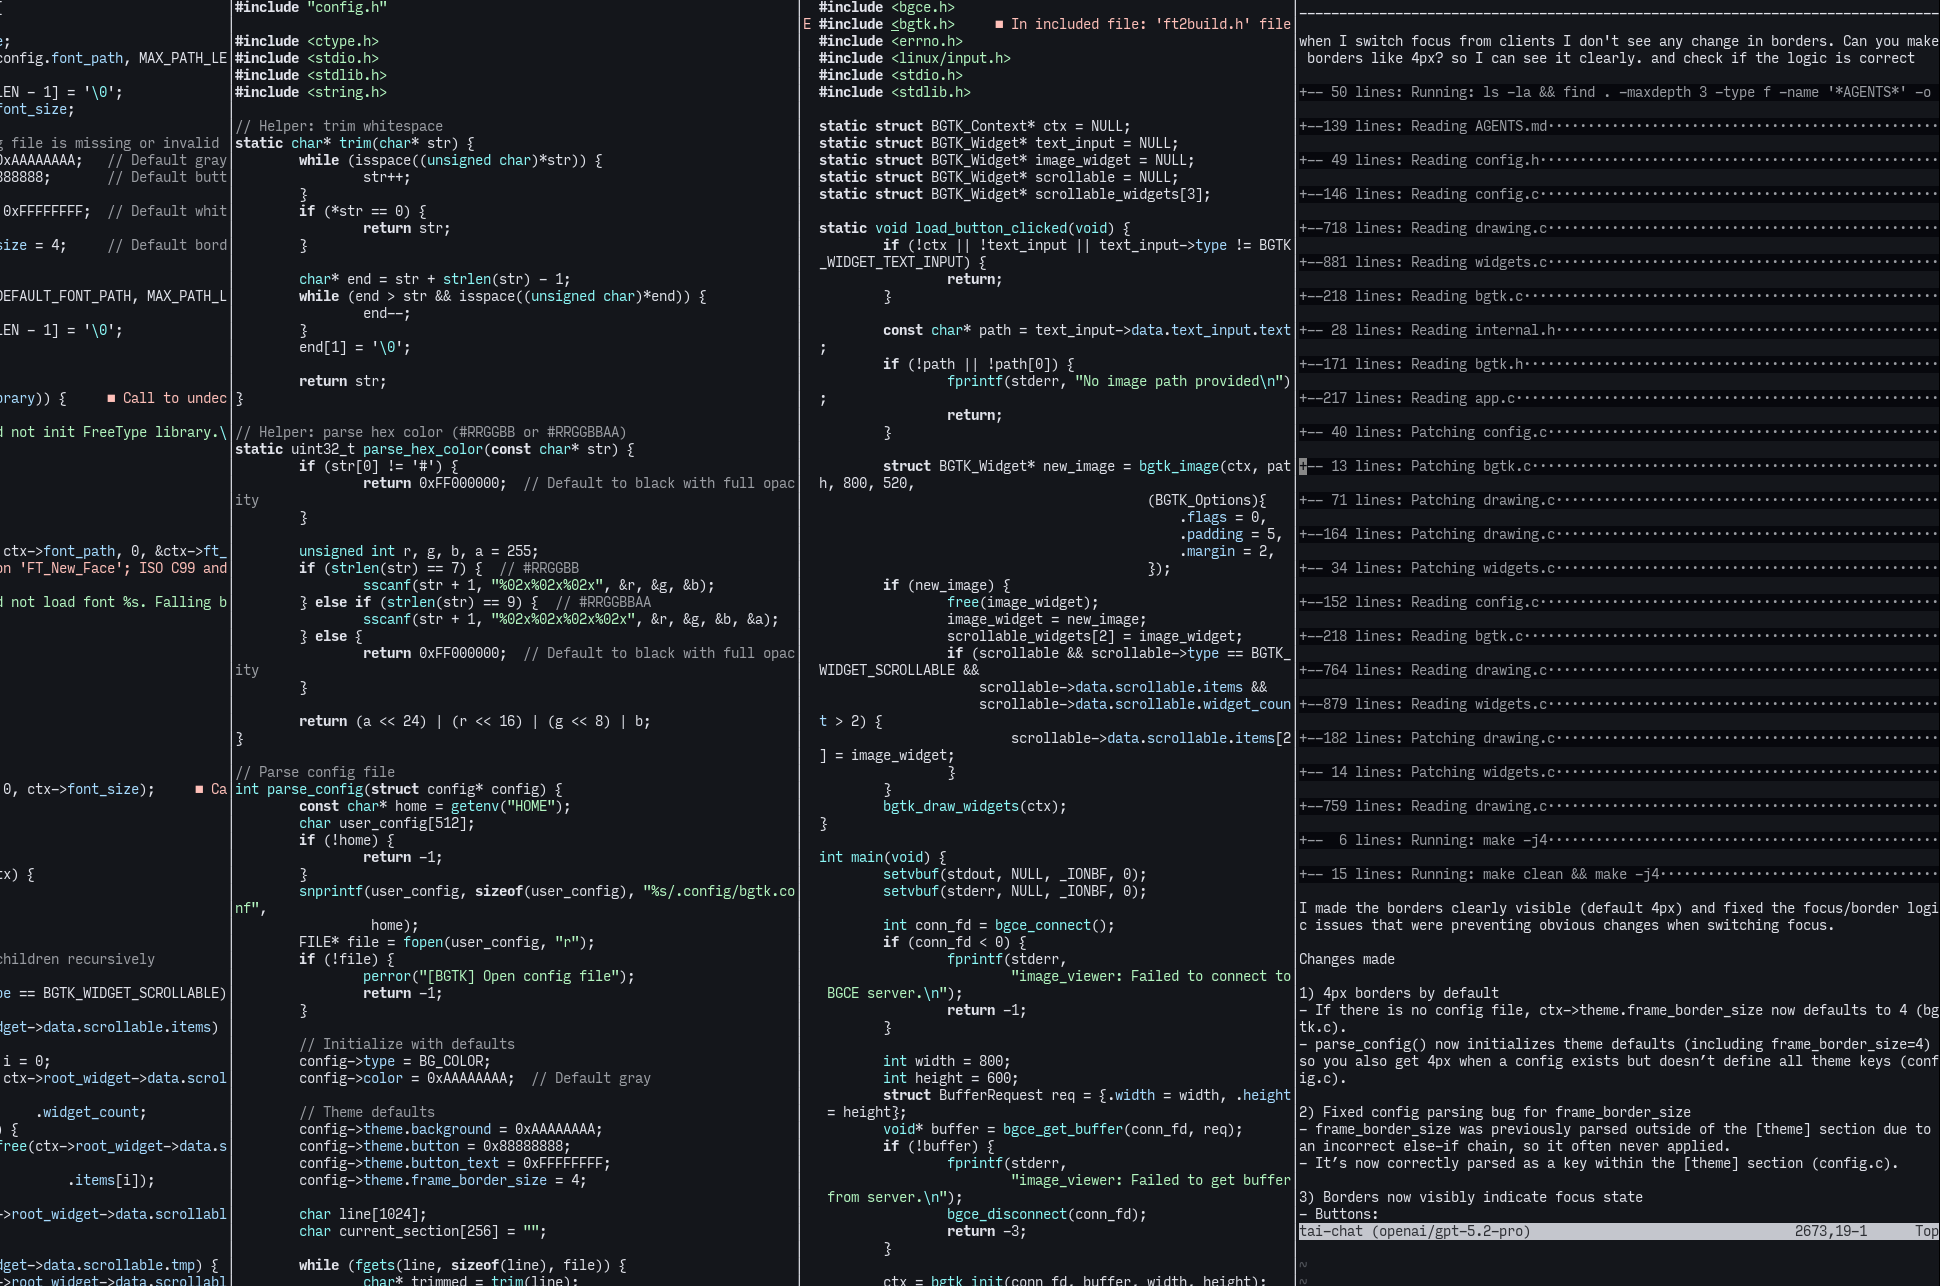This screenshot has width=1940, height=1286.
Task: Click 'int conn_fd = bgce_connect();' line
Action: [999, 925]
